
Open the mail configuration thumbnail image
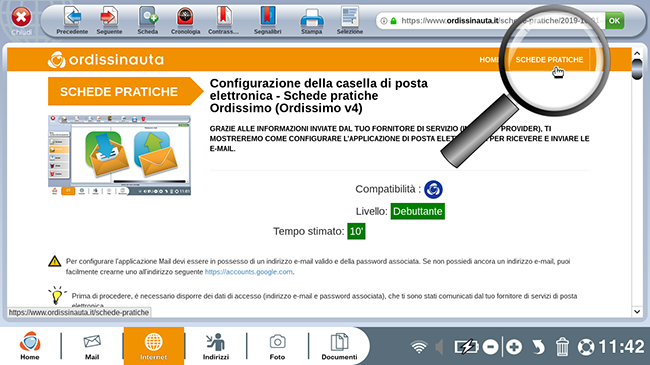[119, 155]
